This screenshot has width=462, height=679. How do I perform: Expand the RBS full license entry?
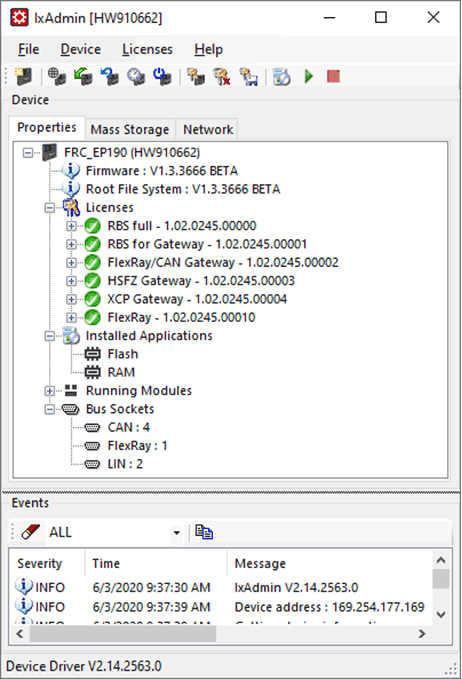pyautogui.click(x=71, y=226)
